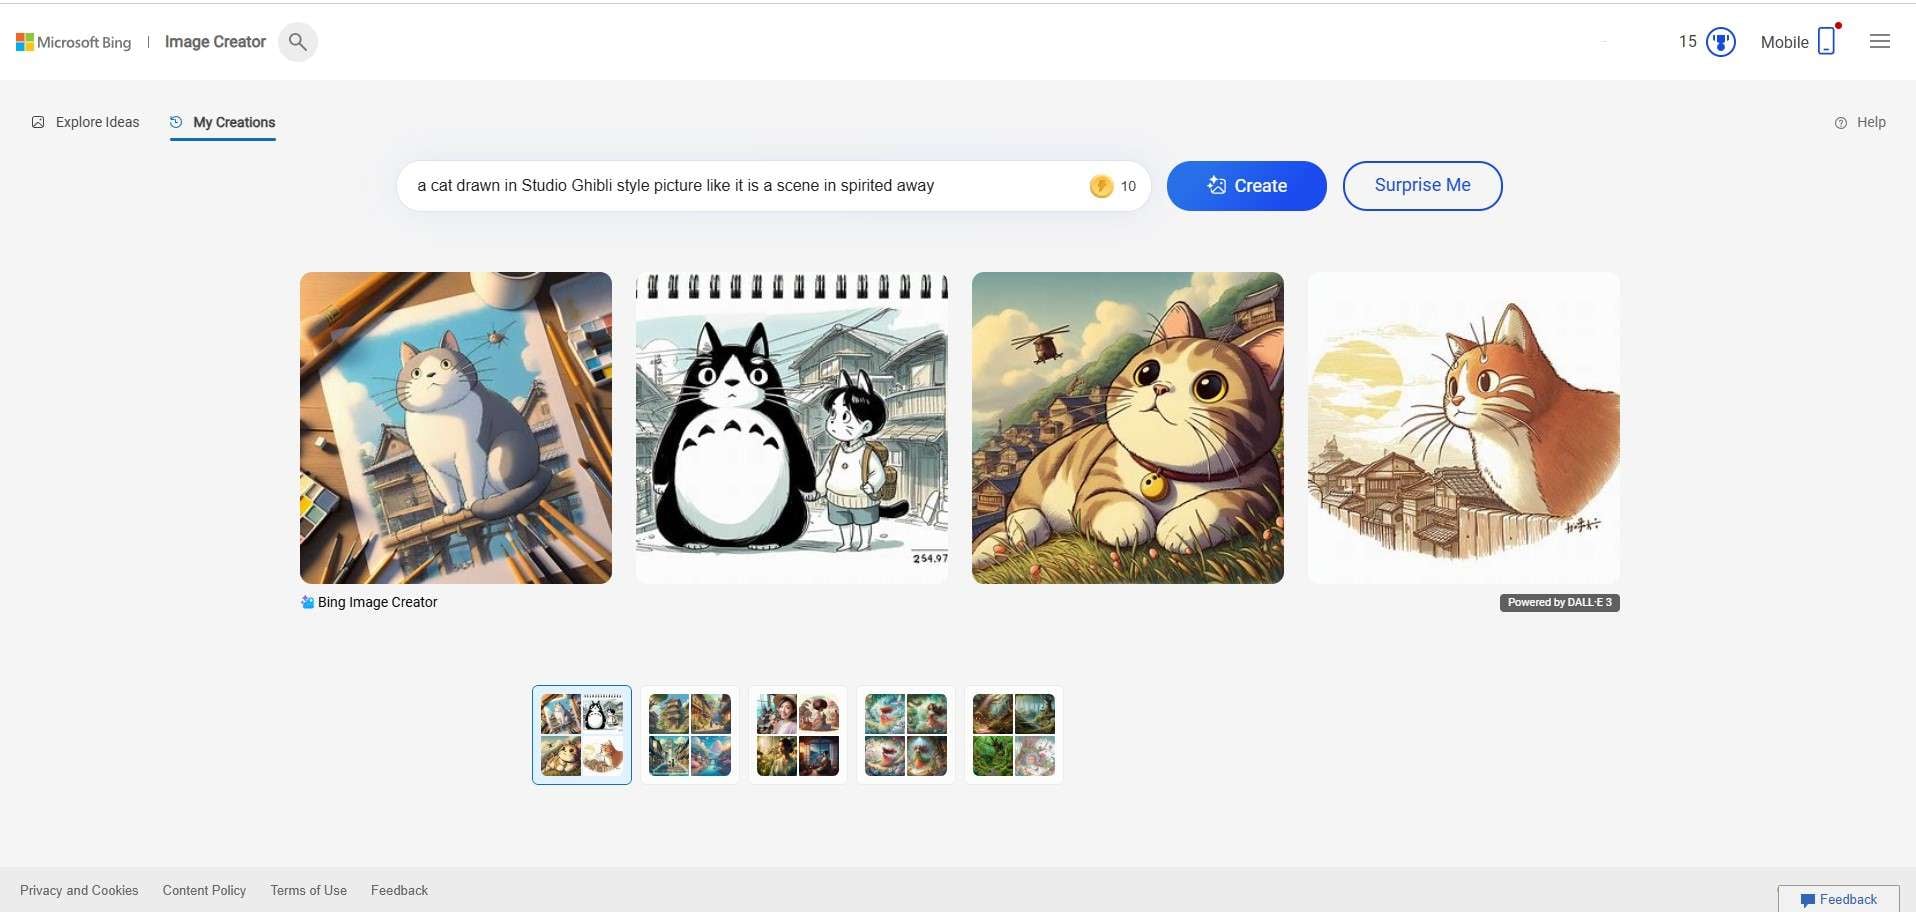Select the My Creations tab
The width and height of the screenshot is (1916, 912).
[222, 122]
